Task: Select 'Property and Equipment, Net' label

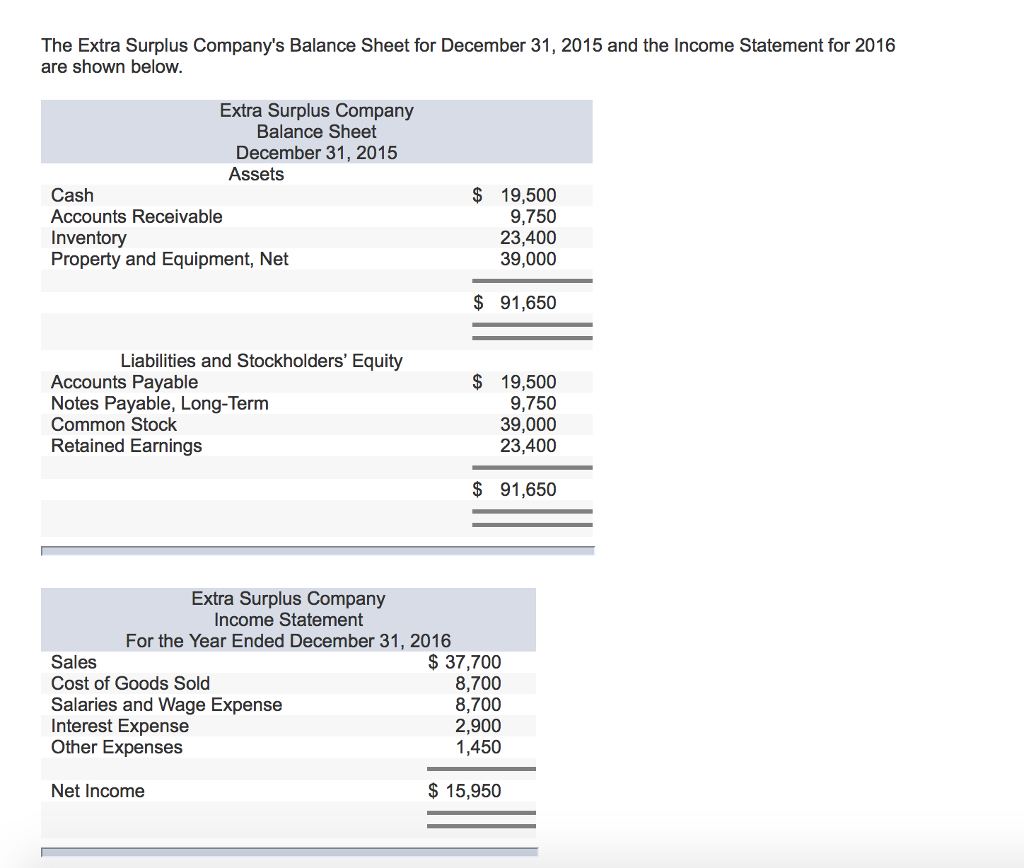Action: point(170,259)
